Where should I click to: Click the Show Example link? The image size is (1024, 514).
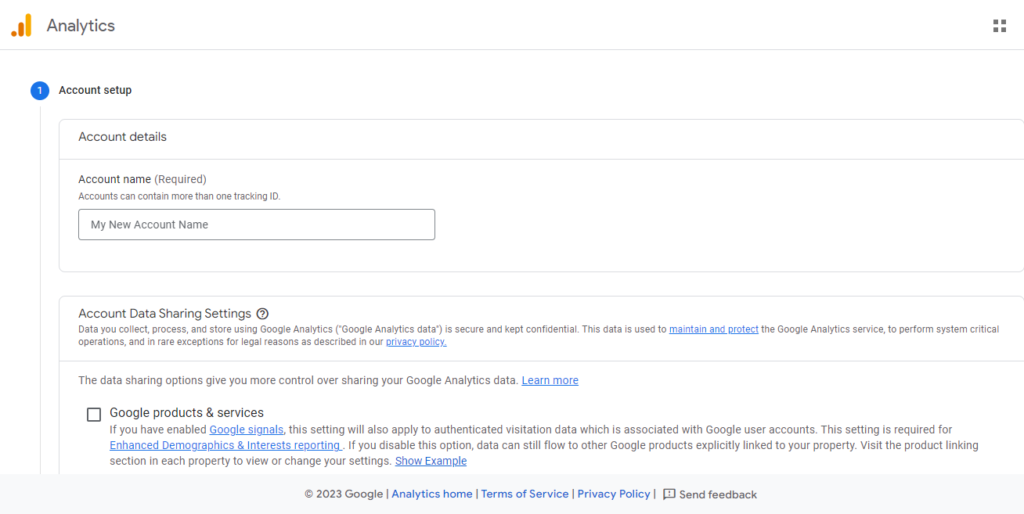[x=430, y=461]
